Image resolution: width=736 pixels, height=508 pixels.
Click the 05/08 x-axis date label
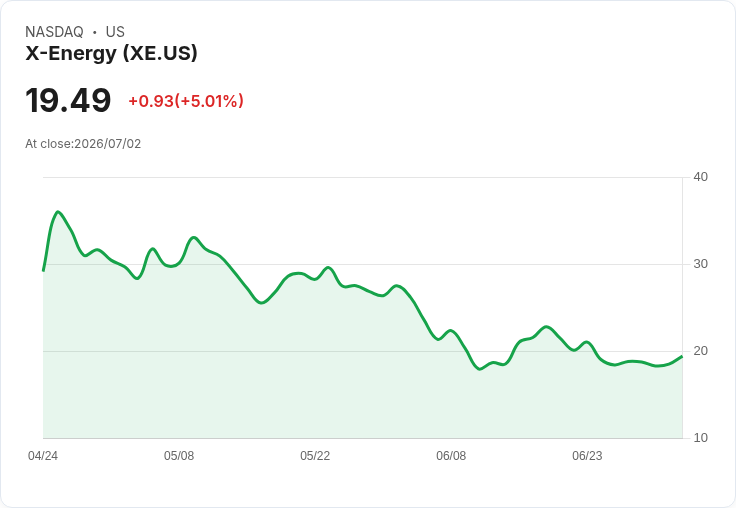click(179, 456)
